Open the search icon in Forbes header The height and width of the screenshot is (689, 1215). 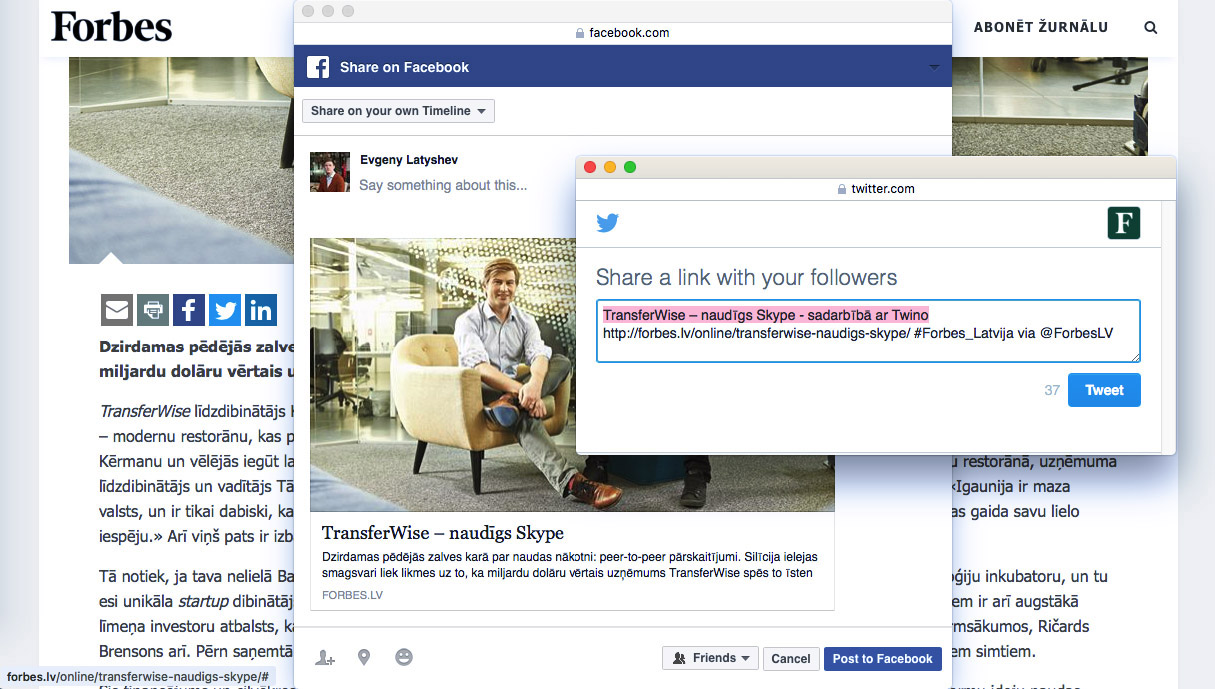tap(1151, 28)
